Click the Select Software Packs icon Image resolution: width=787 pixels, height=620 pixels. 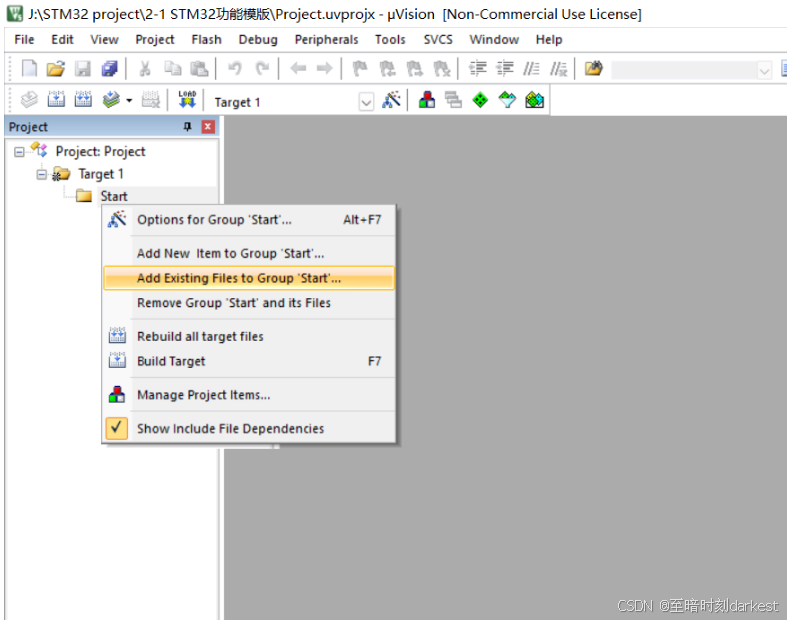point(507,99)
